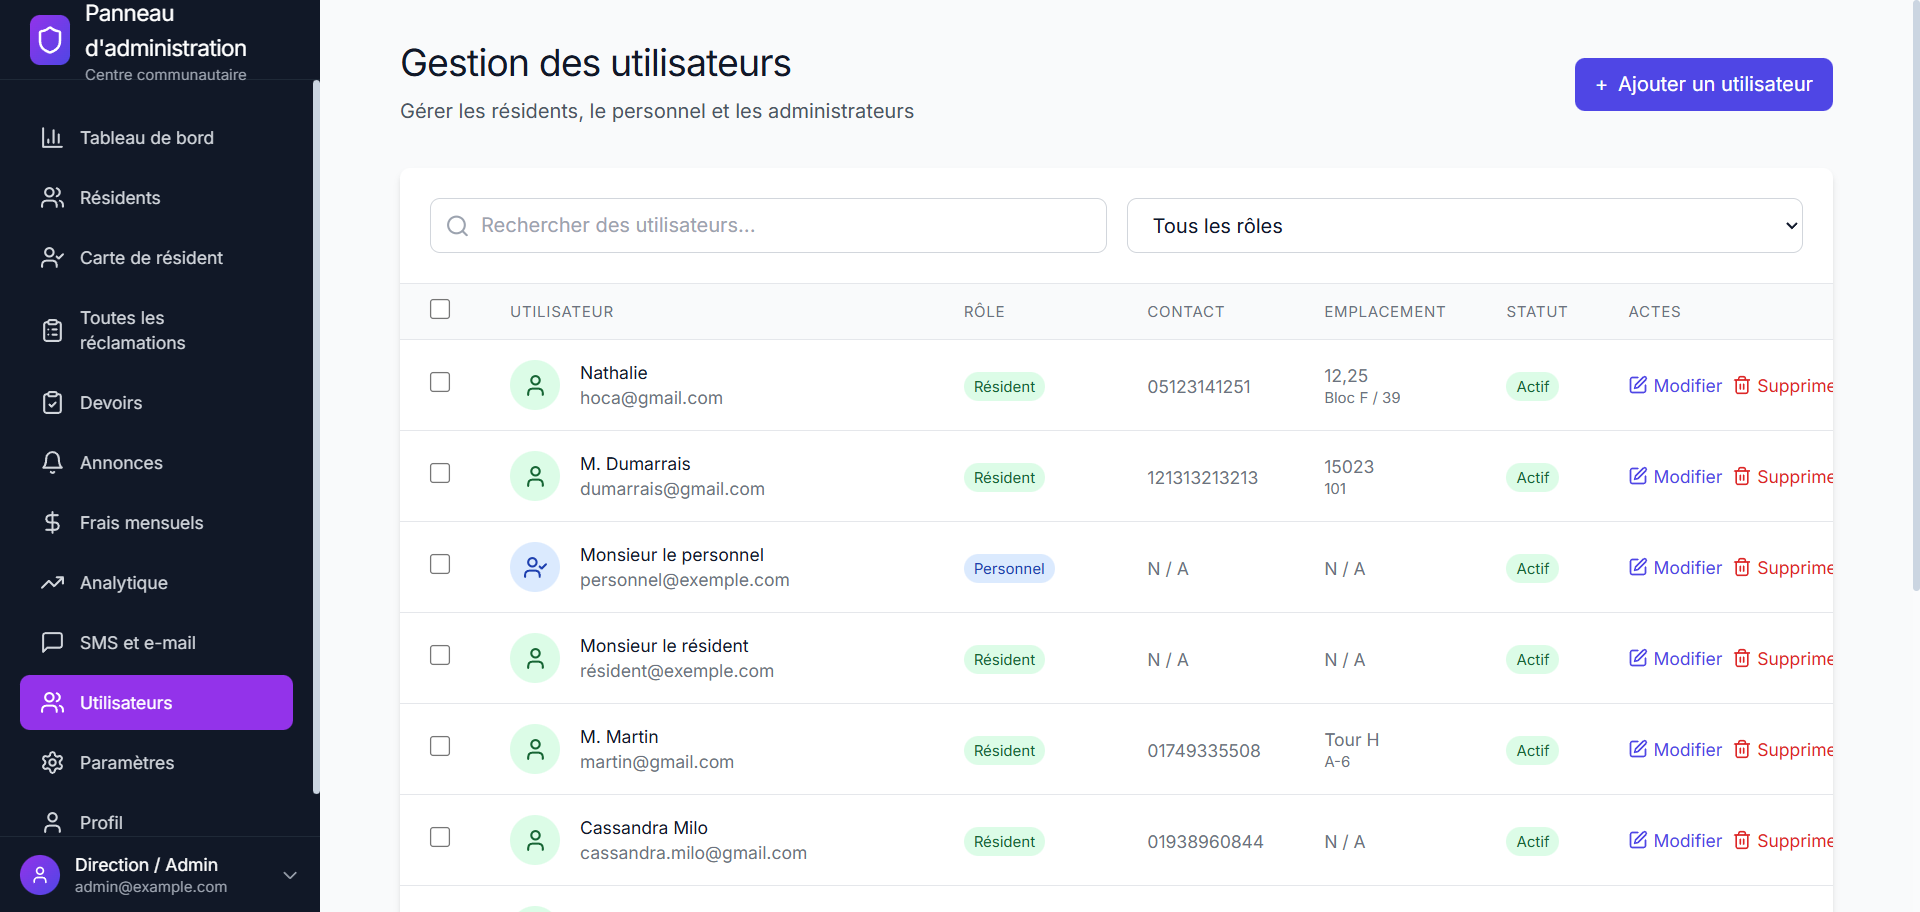Collapse the admin profile chevron

(x=289, y=875)
